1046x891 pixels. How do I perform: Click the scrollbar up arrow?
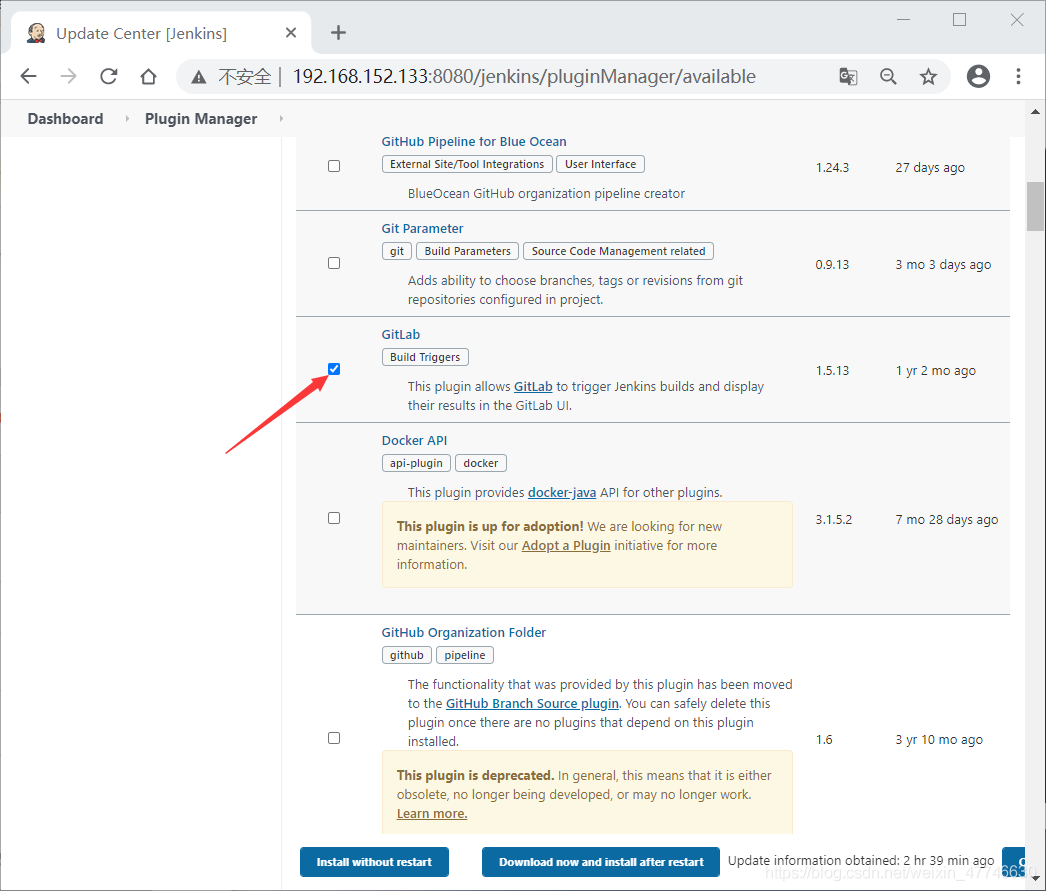coord(1035,111)
